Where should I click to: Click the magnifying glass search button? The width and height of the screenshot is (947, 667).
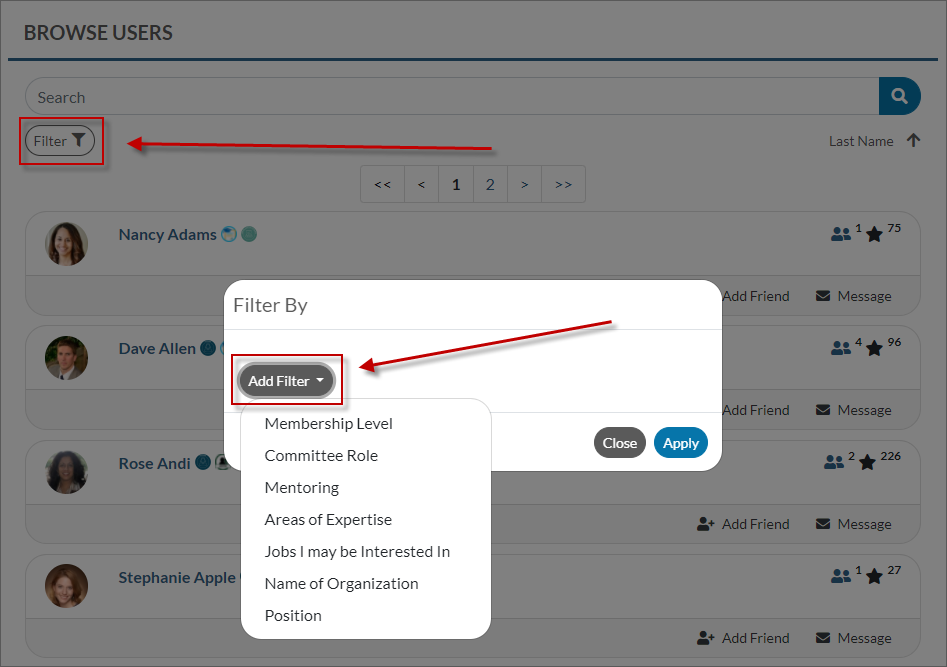click(899, 97)
